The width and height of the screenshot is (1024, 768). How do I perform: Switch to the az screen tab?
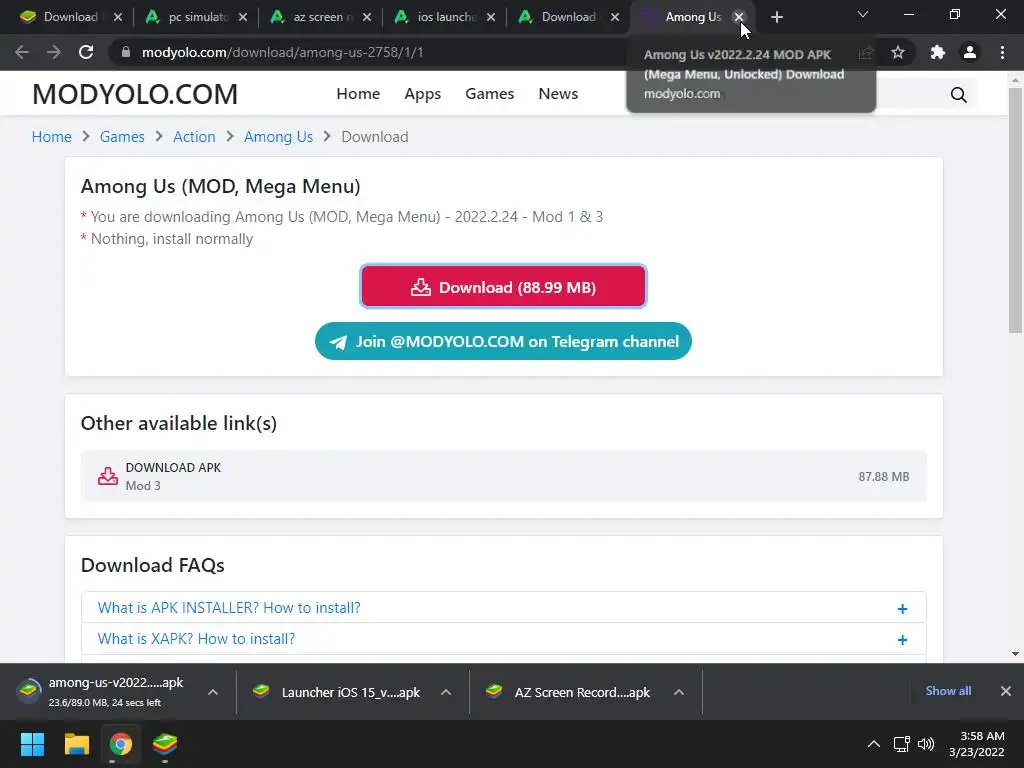pos(323,17)
